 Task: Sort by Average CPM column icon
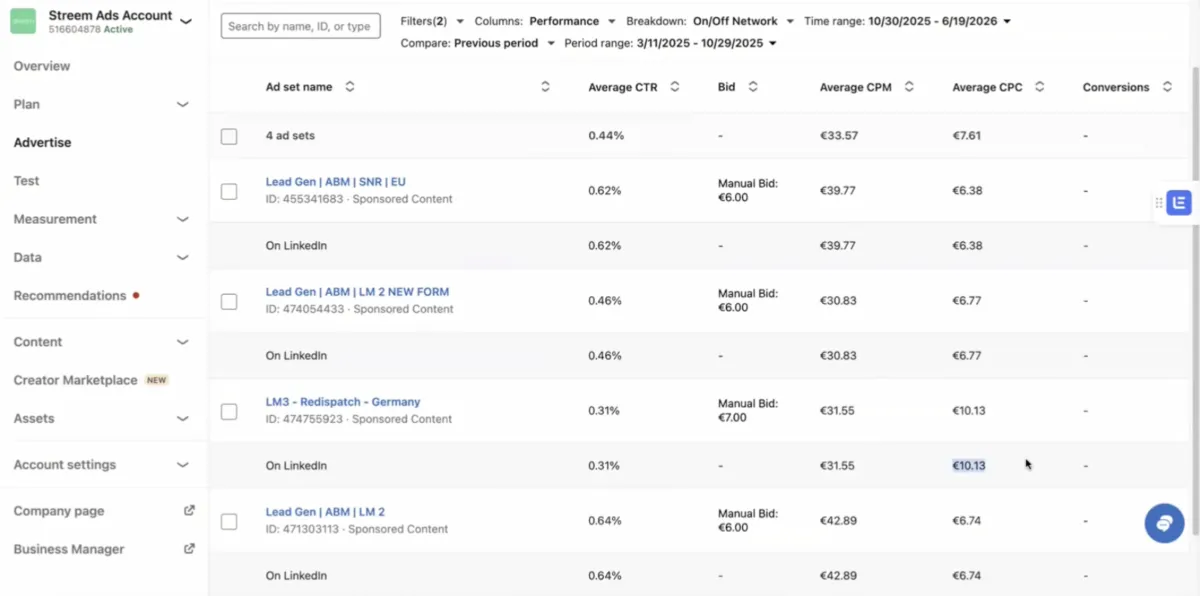point(909,87)
